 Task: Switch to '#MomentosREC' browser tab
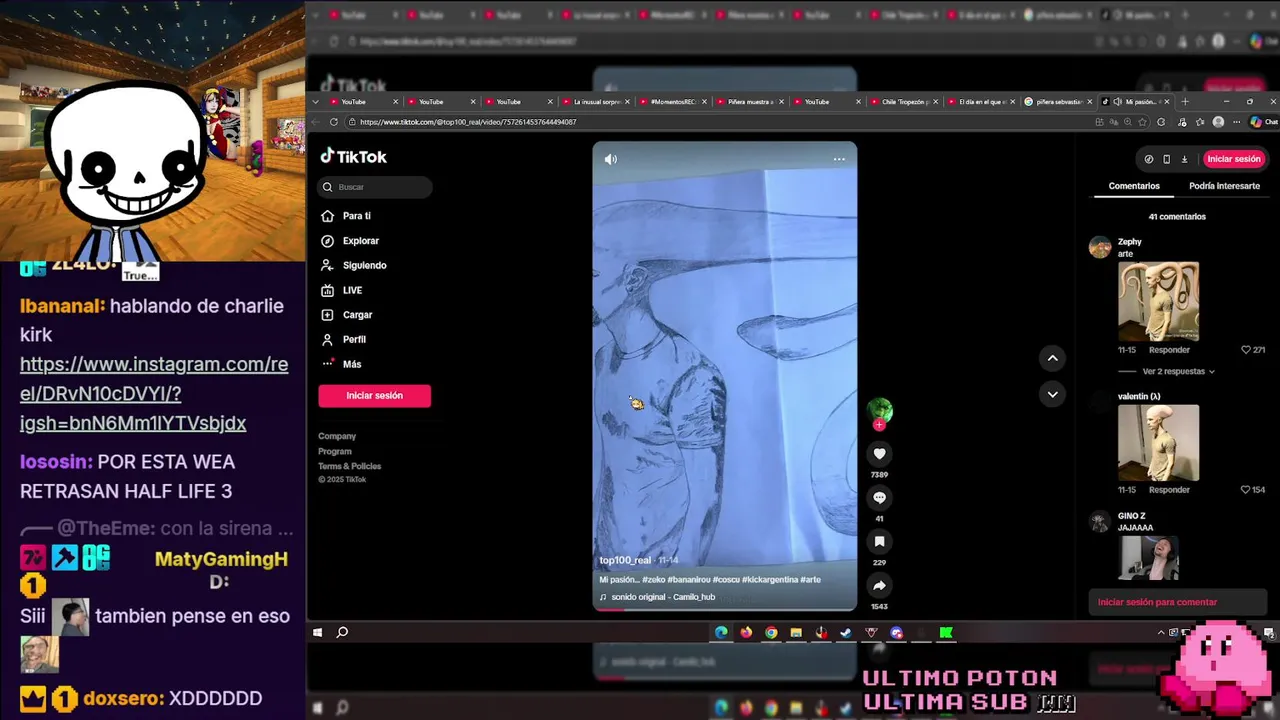(672, 102)
